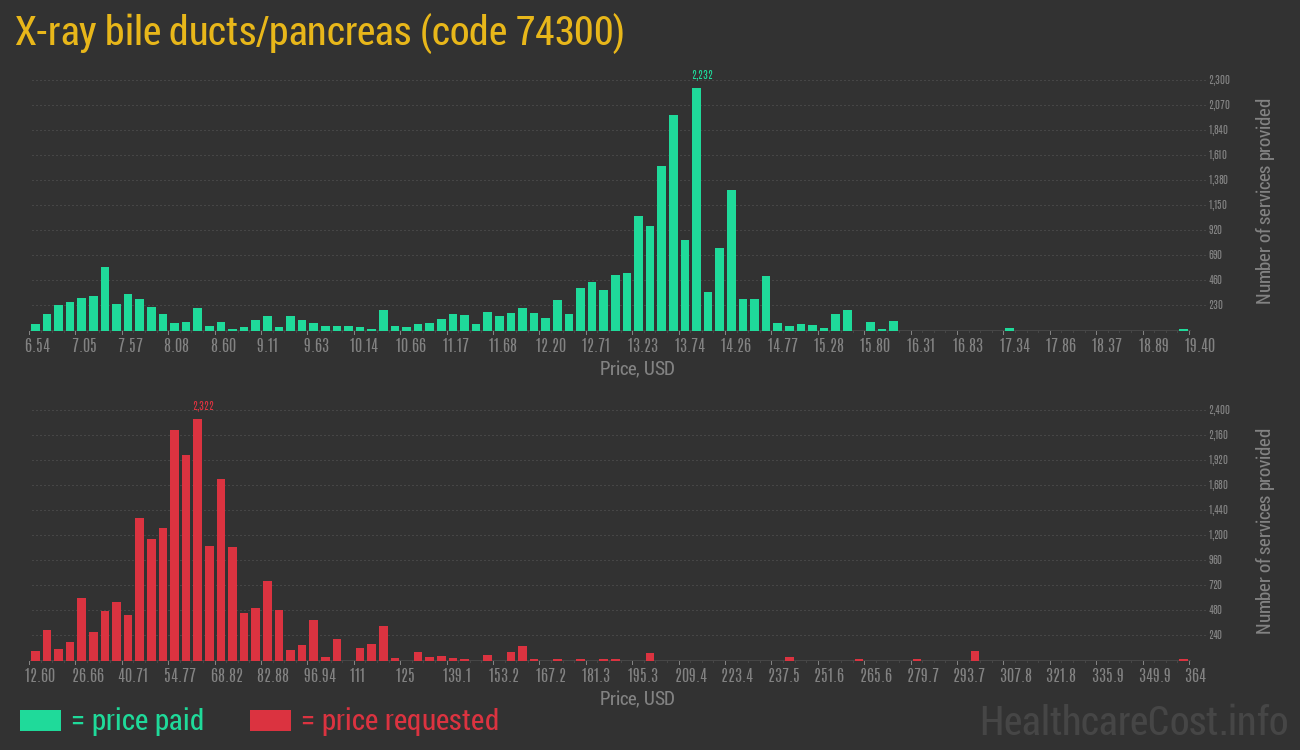This screenshot has width=1300, height=750.
Task: Click the small red bar near 293.7
Action: pos(975,656)
